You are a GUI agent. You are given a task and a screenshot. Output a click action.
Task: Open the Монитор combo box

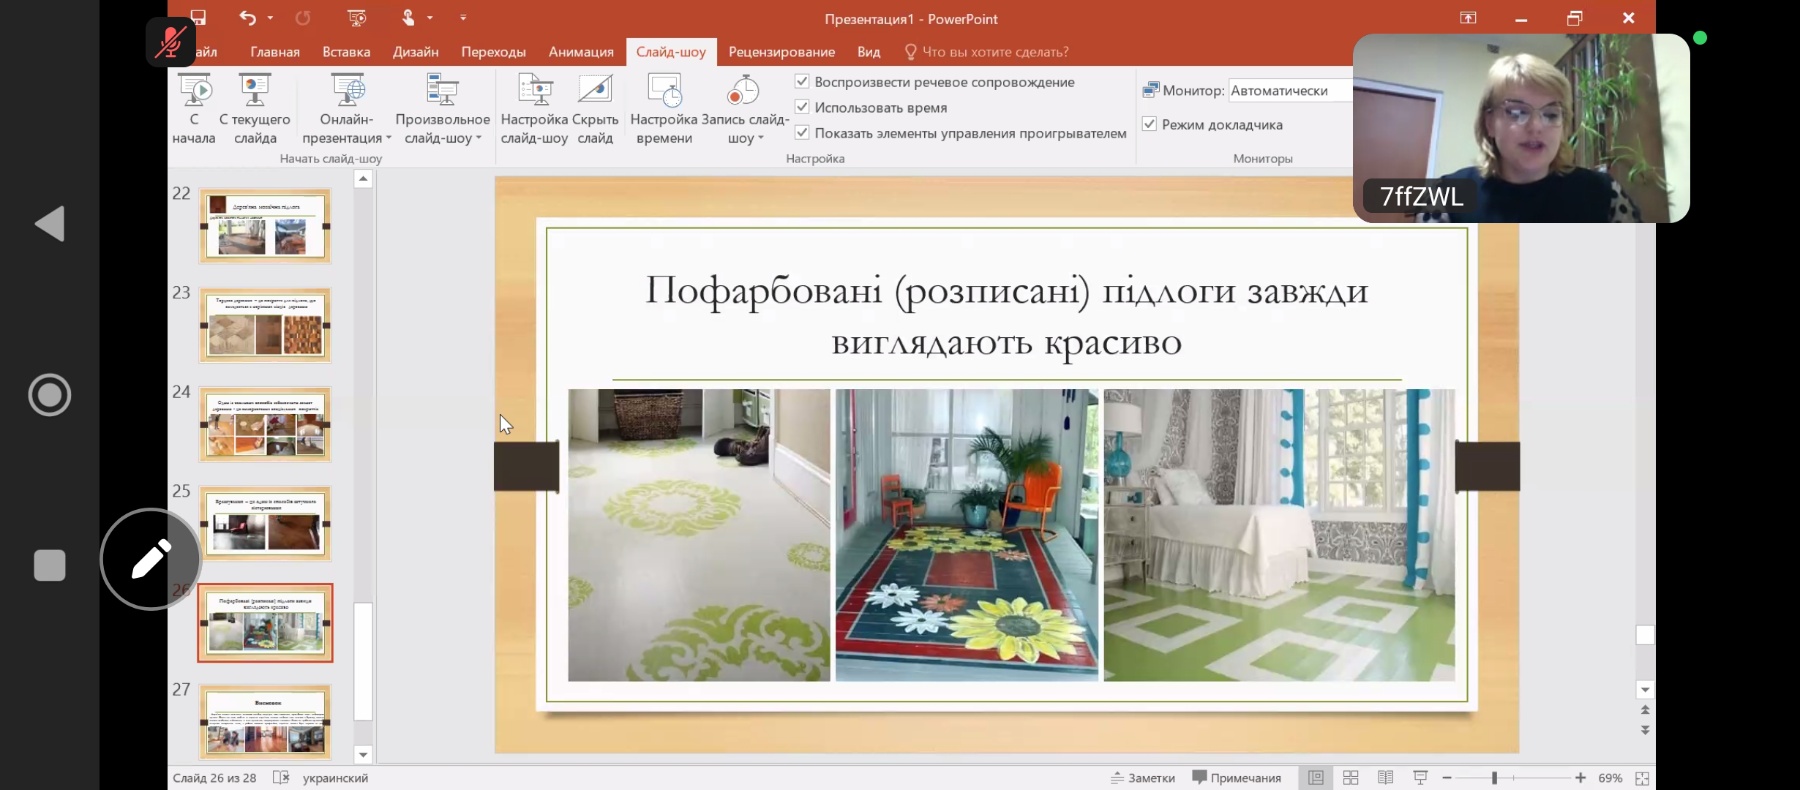(x=1289, y=91)
